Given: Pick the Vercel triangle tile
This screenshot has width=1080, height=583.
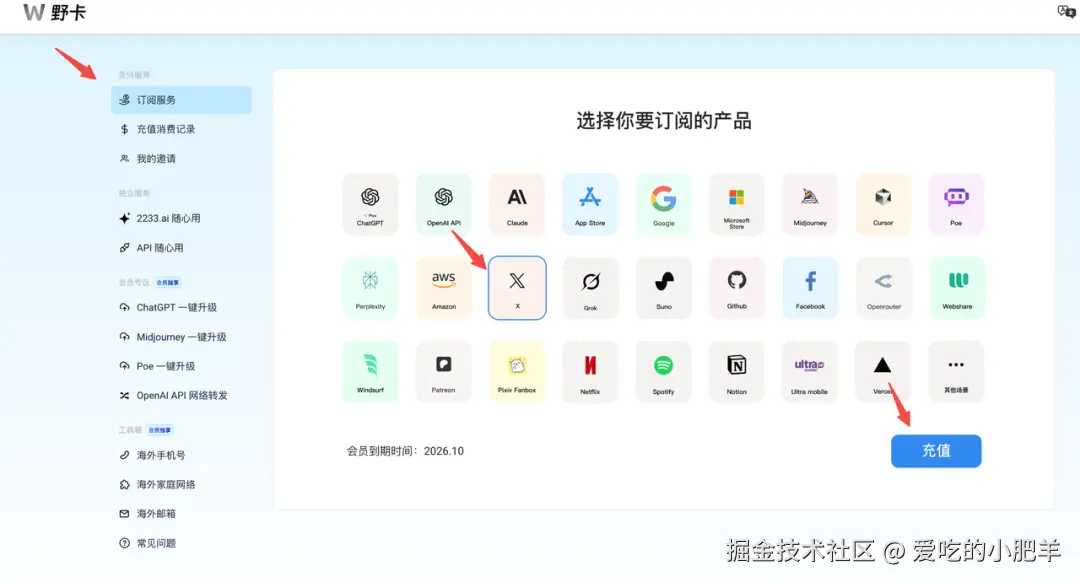Looking at the screenshot, I should (x=883, y=372).
